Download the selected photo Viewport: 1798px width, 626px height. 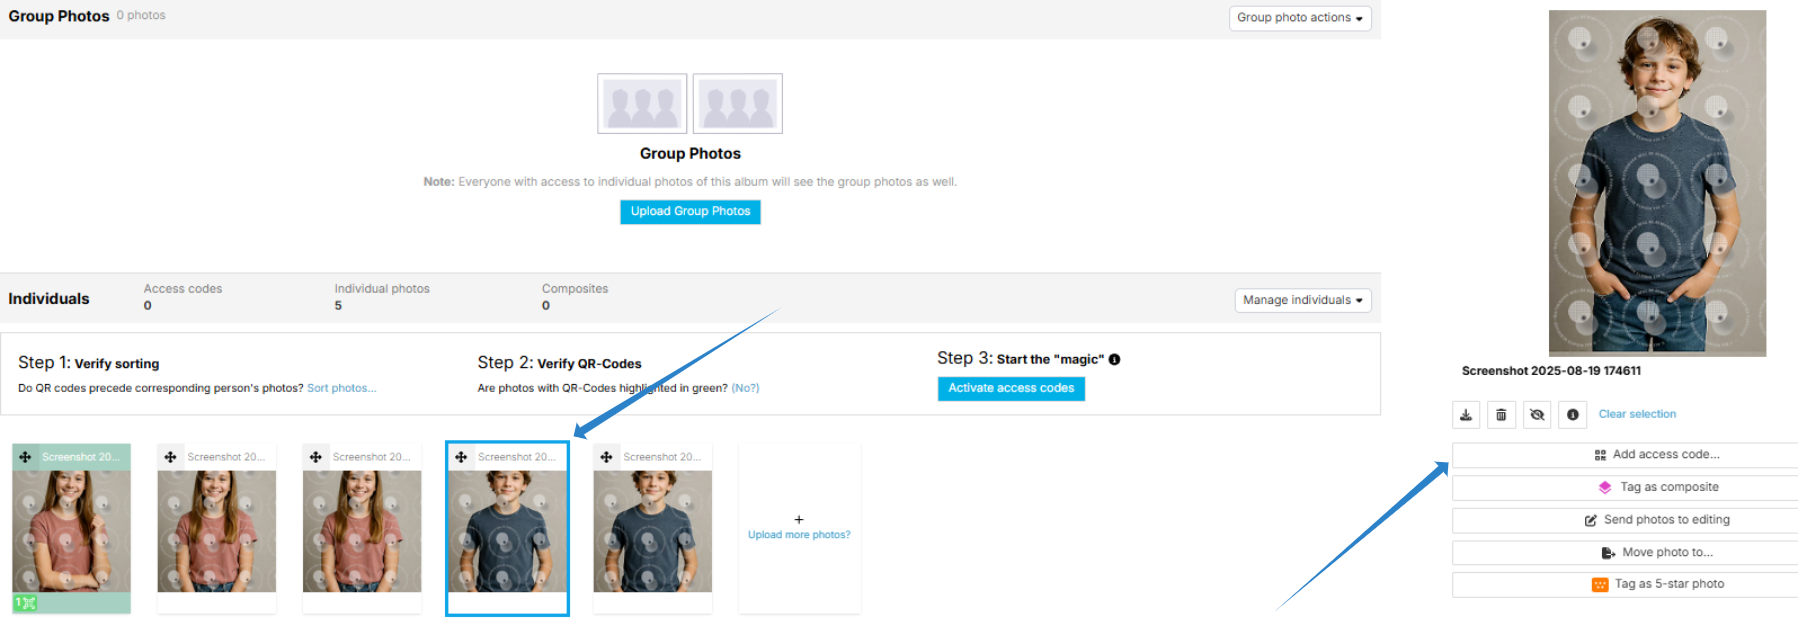pos(1466,415)
